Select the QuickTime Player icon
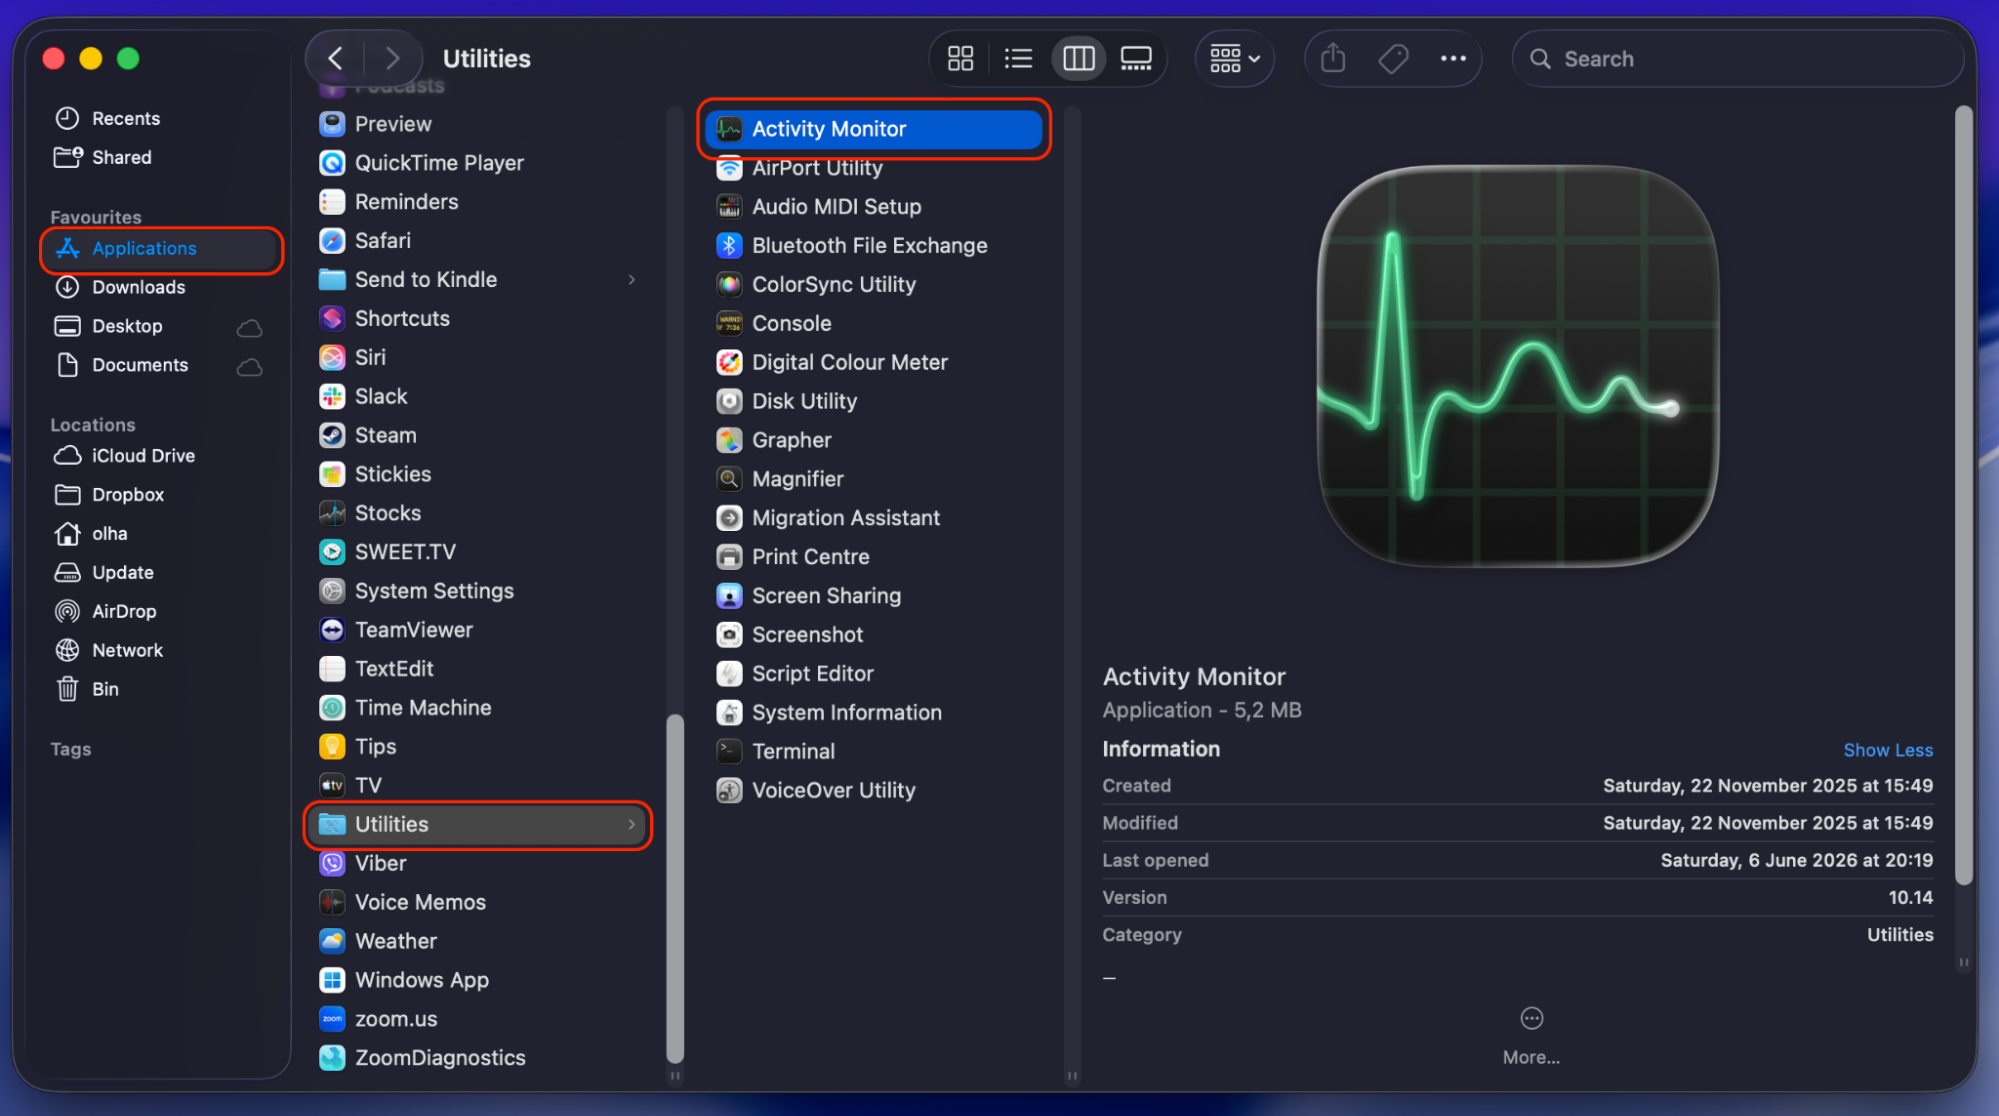The height and width of the screenshot is (1116, 1999). [x=332, y=163]
